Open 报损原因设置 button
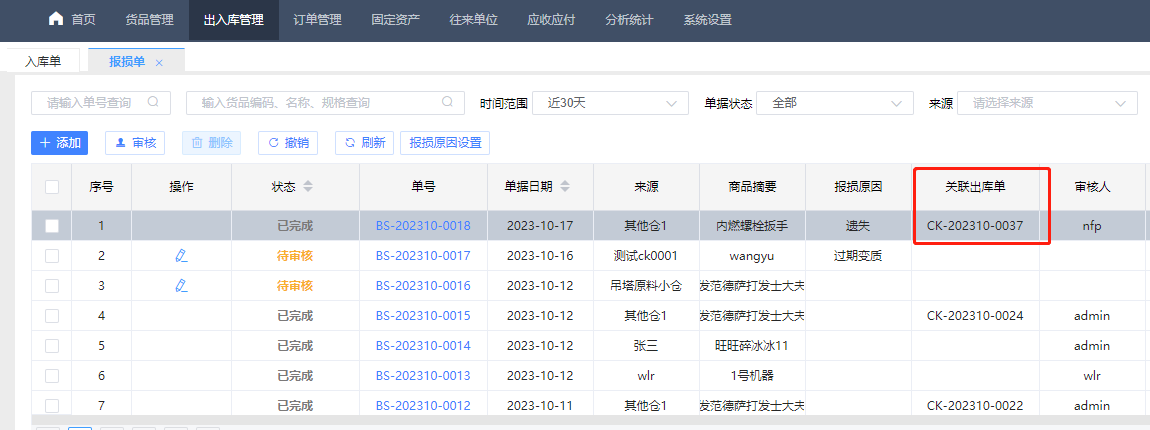 (x=445, y=143)
